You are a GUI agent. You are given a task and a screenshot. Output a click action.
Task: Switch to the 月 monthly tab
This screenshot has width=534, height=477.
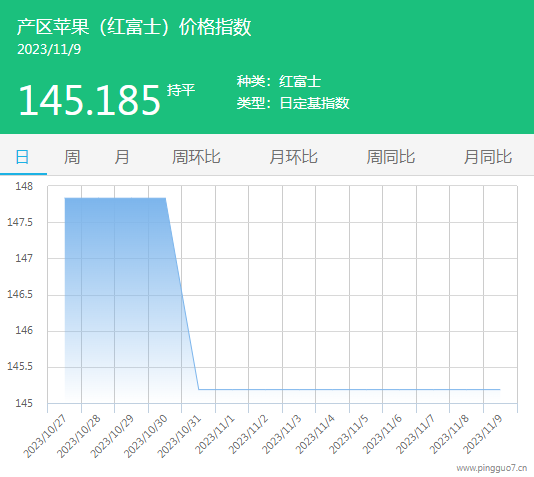[x=122, y=157]
